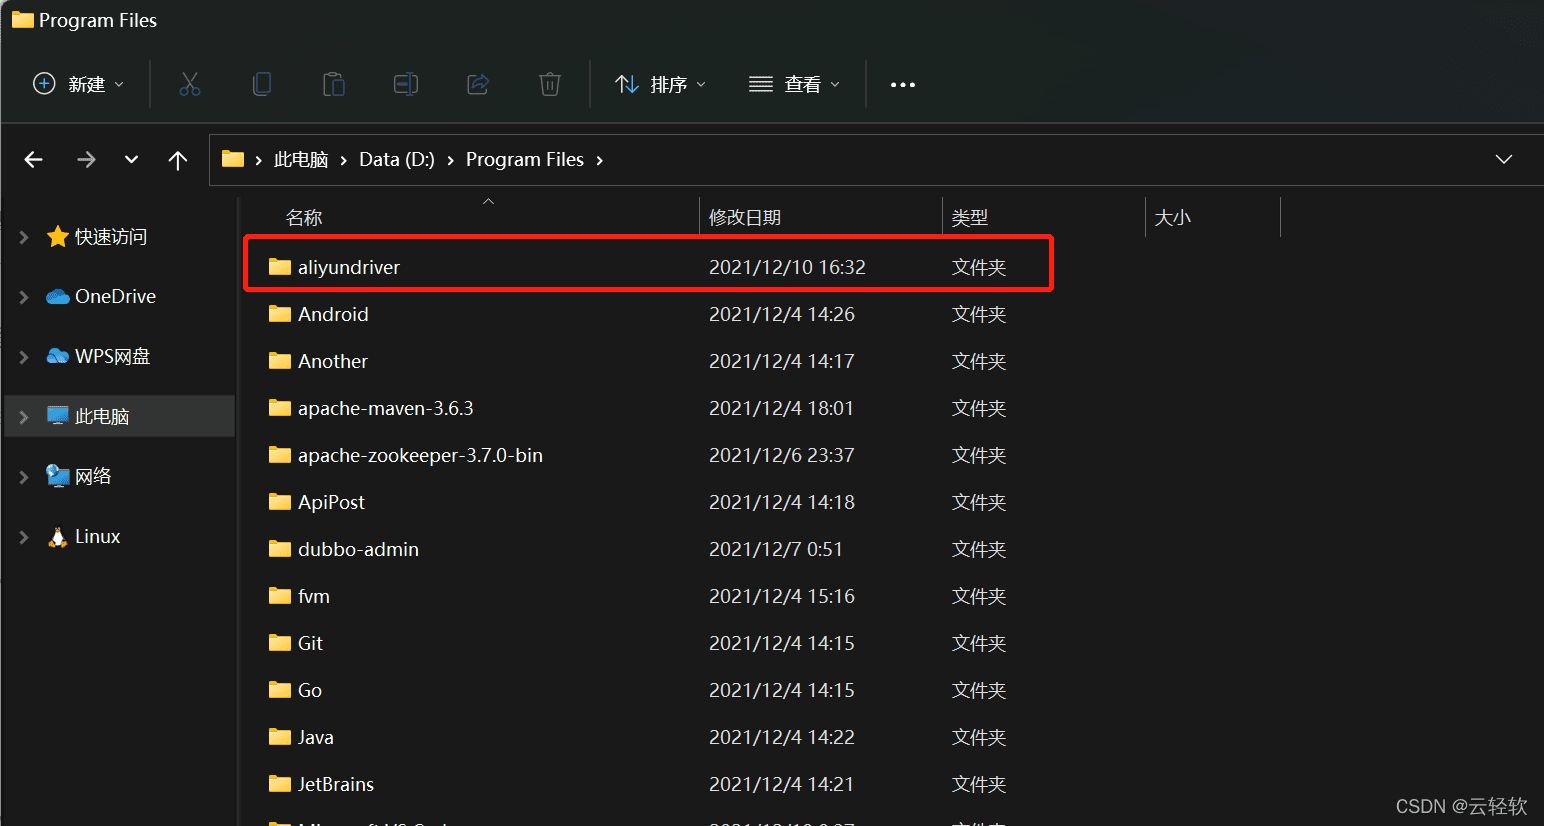This screenshot has width=1544, height=826.
Task: Select Linux in the navigation pane
Action: pyautogui.click(x=97, y=537)
